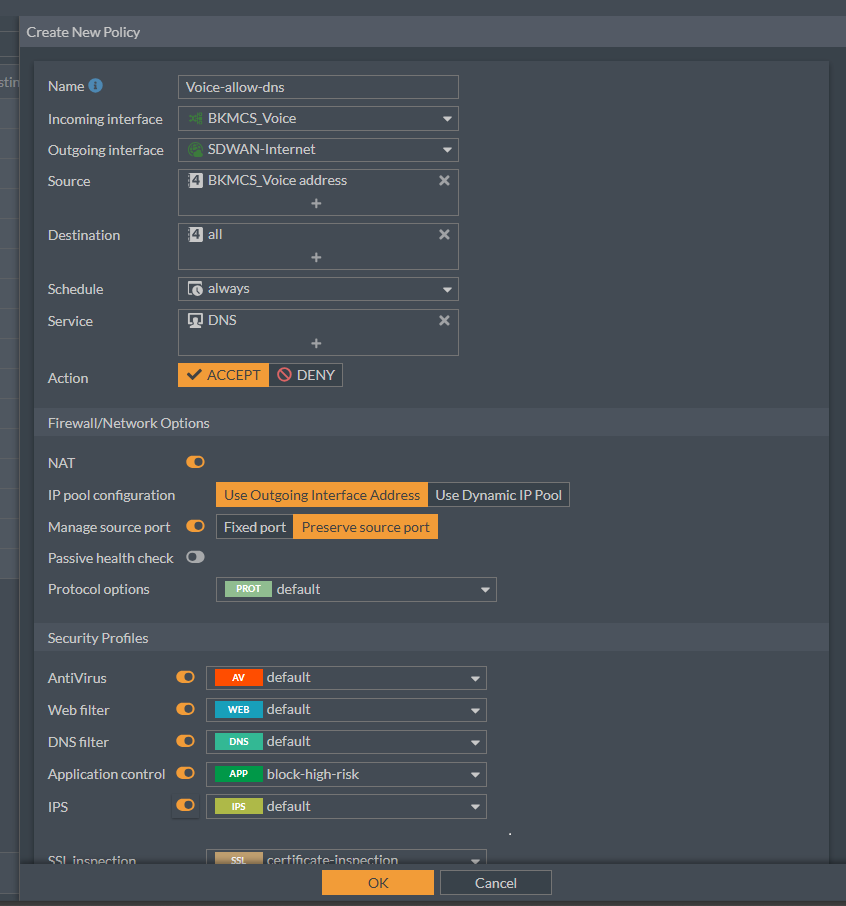Click OK to save policy
This screenshot has width=846, height=906.
click(x=378, y=883)
